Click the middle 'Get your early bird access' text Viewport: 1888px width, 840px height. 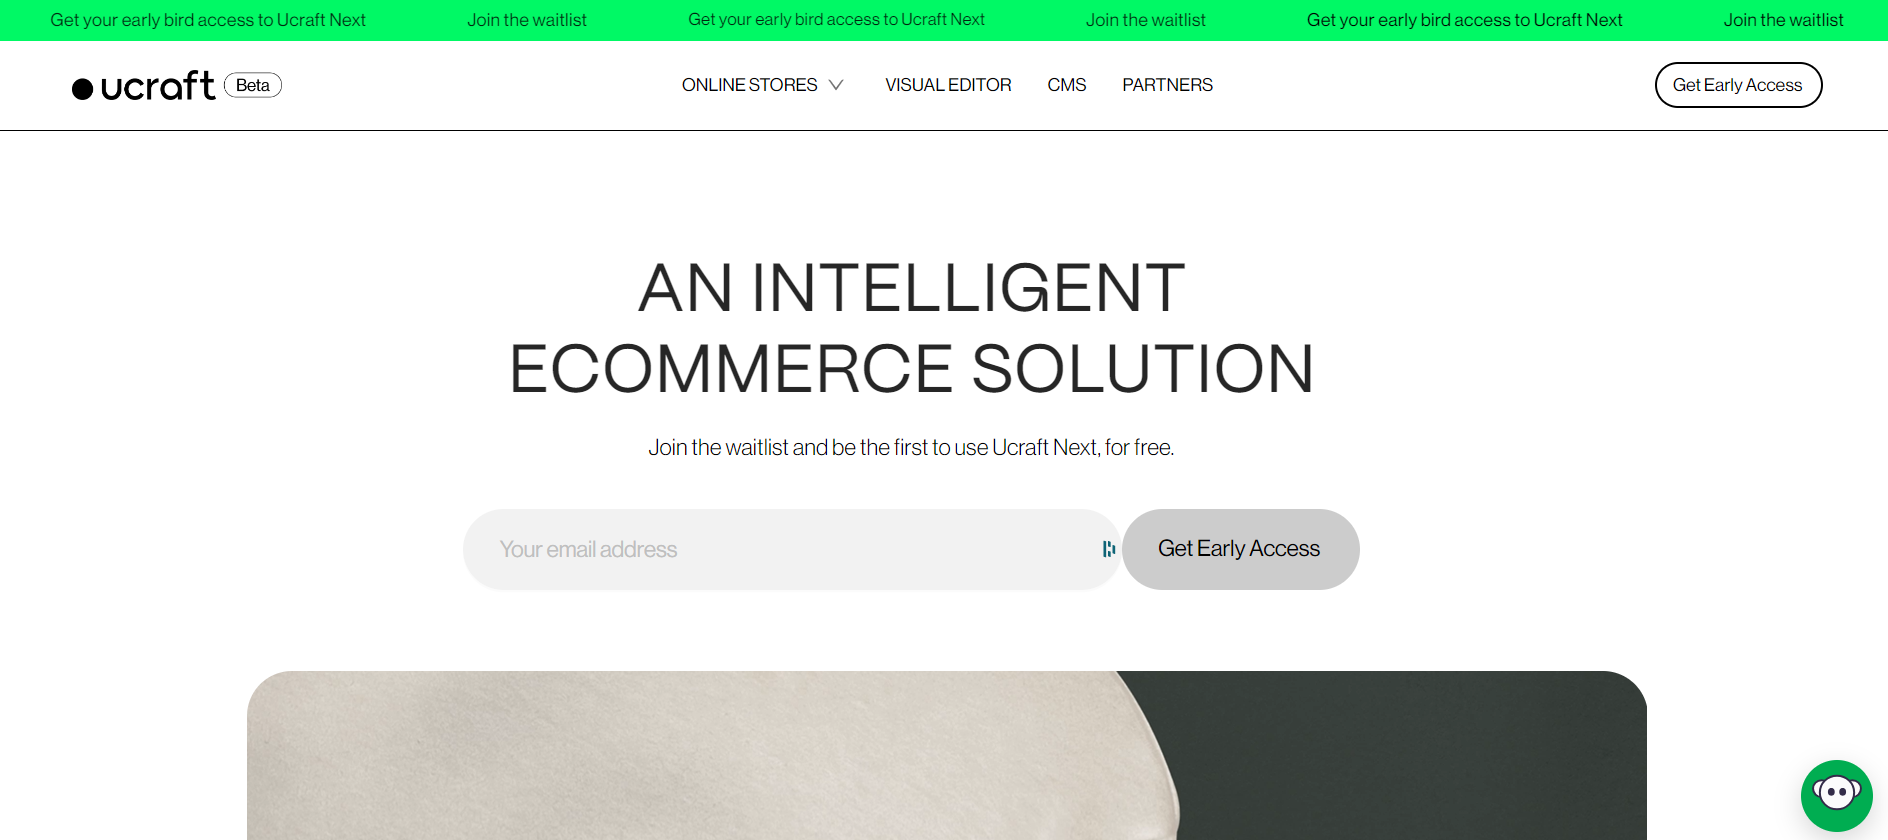click(837, 20)
